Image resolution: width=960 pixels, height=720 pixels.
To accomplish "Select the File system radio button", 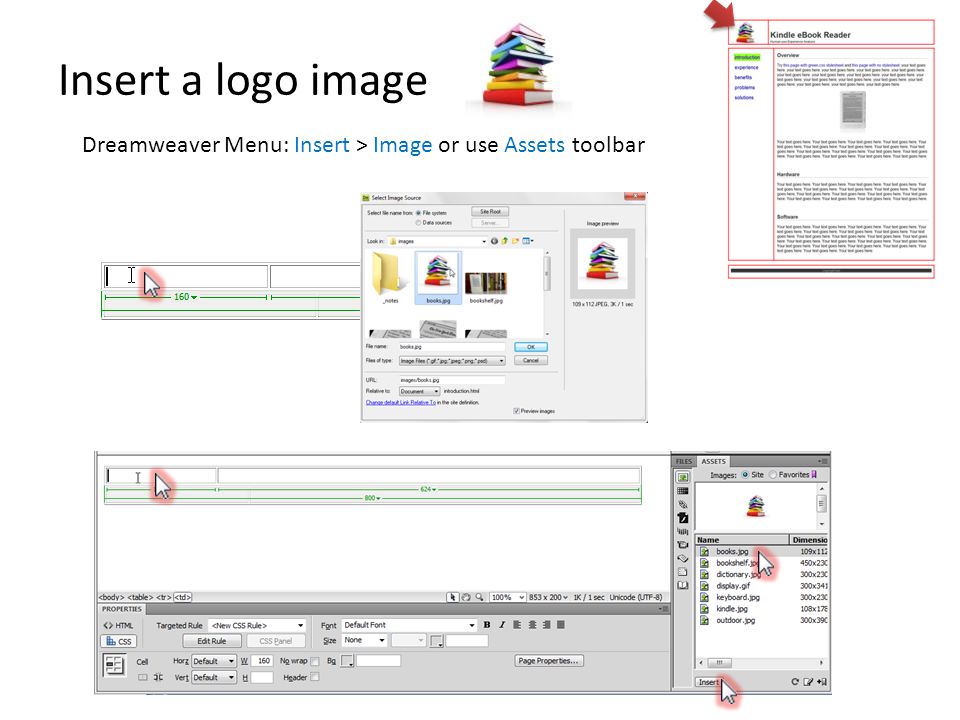I will pyautogui.click(x=419, y=213).
